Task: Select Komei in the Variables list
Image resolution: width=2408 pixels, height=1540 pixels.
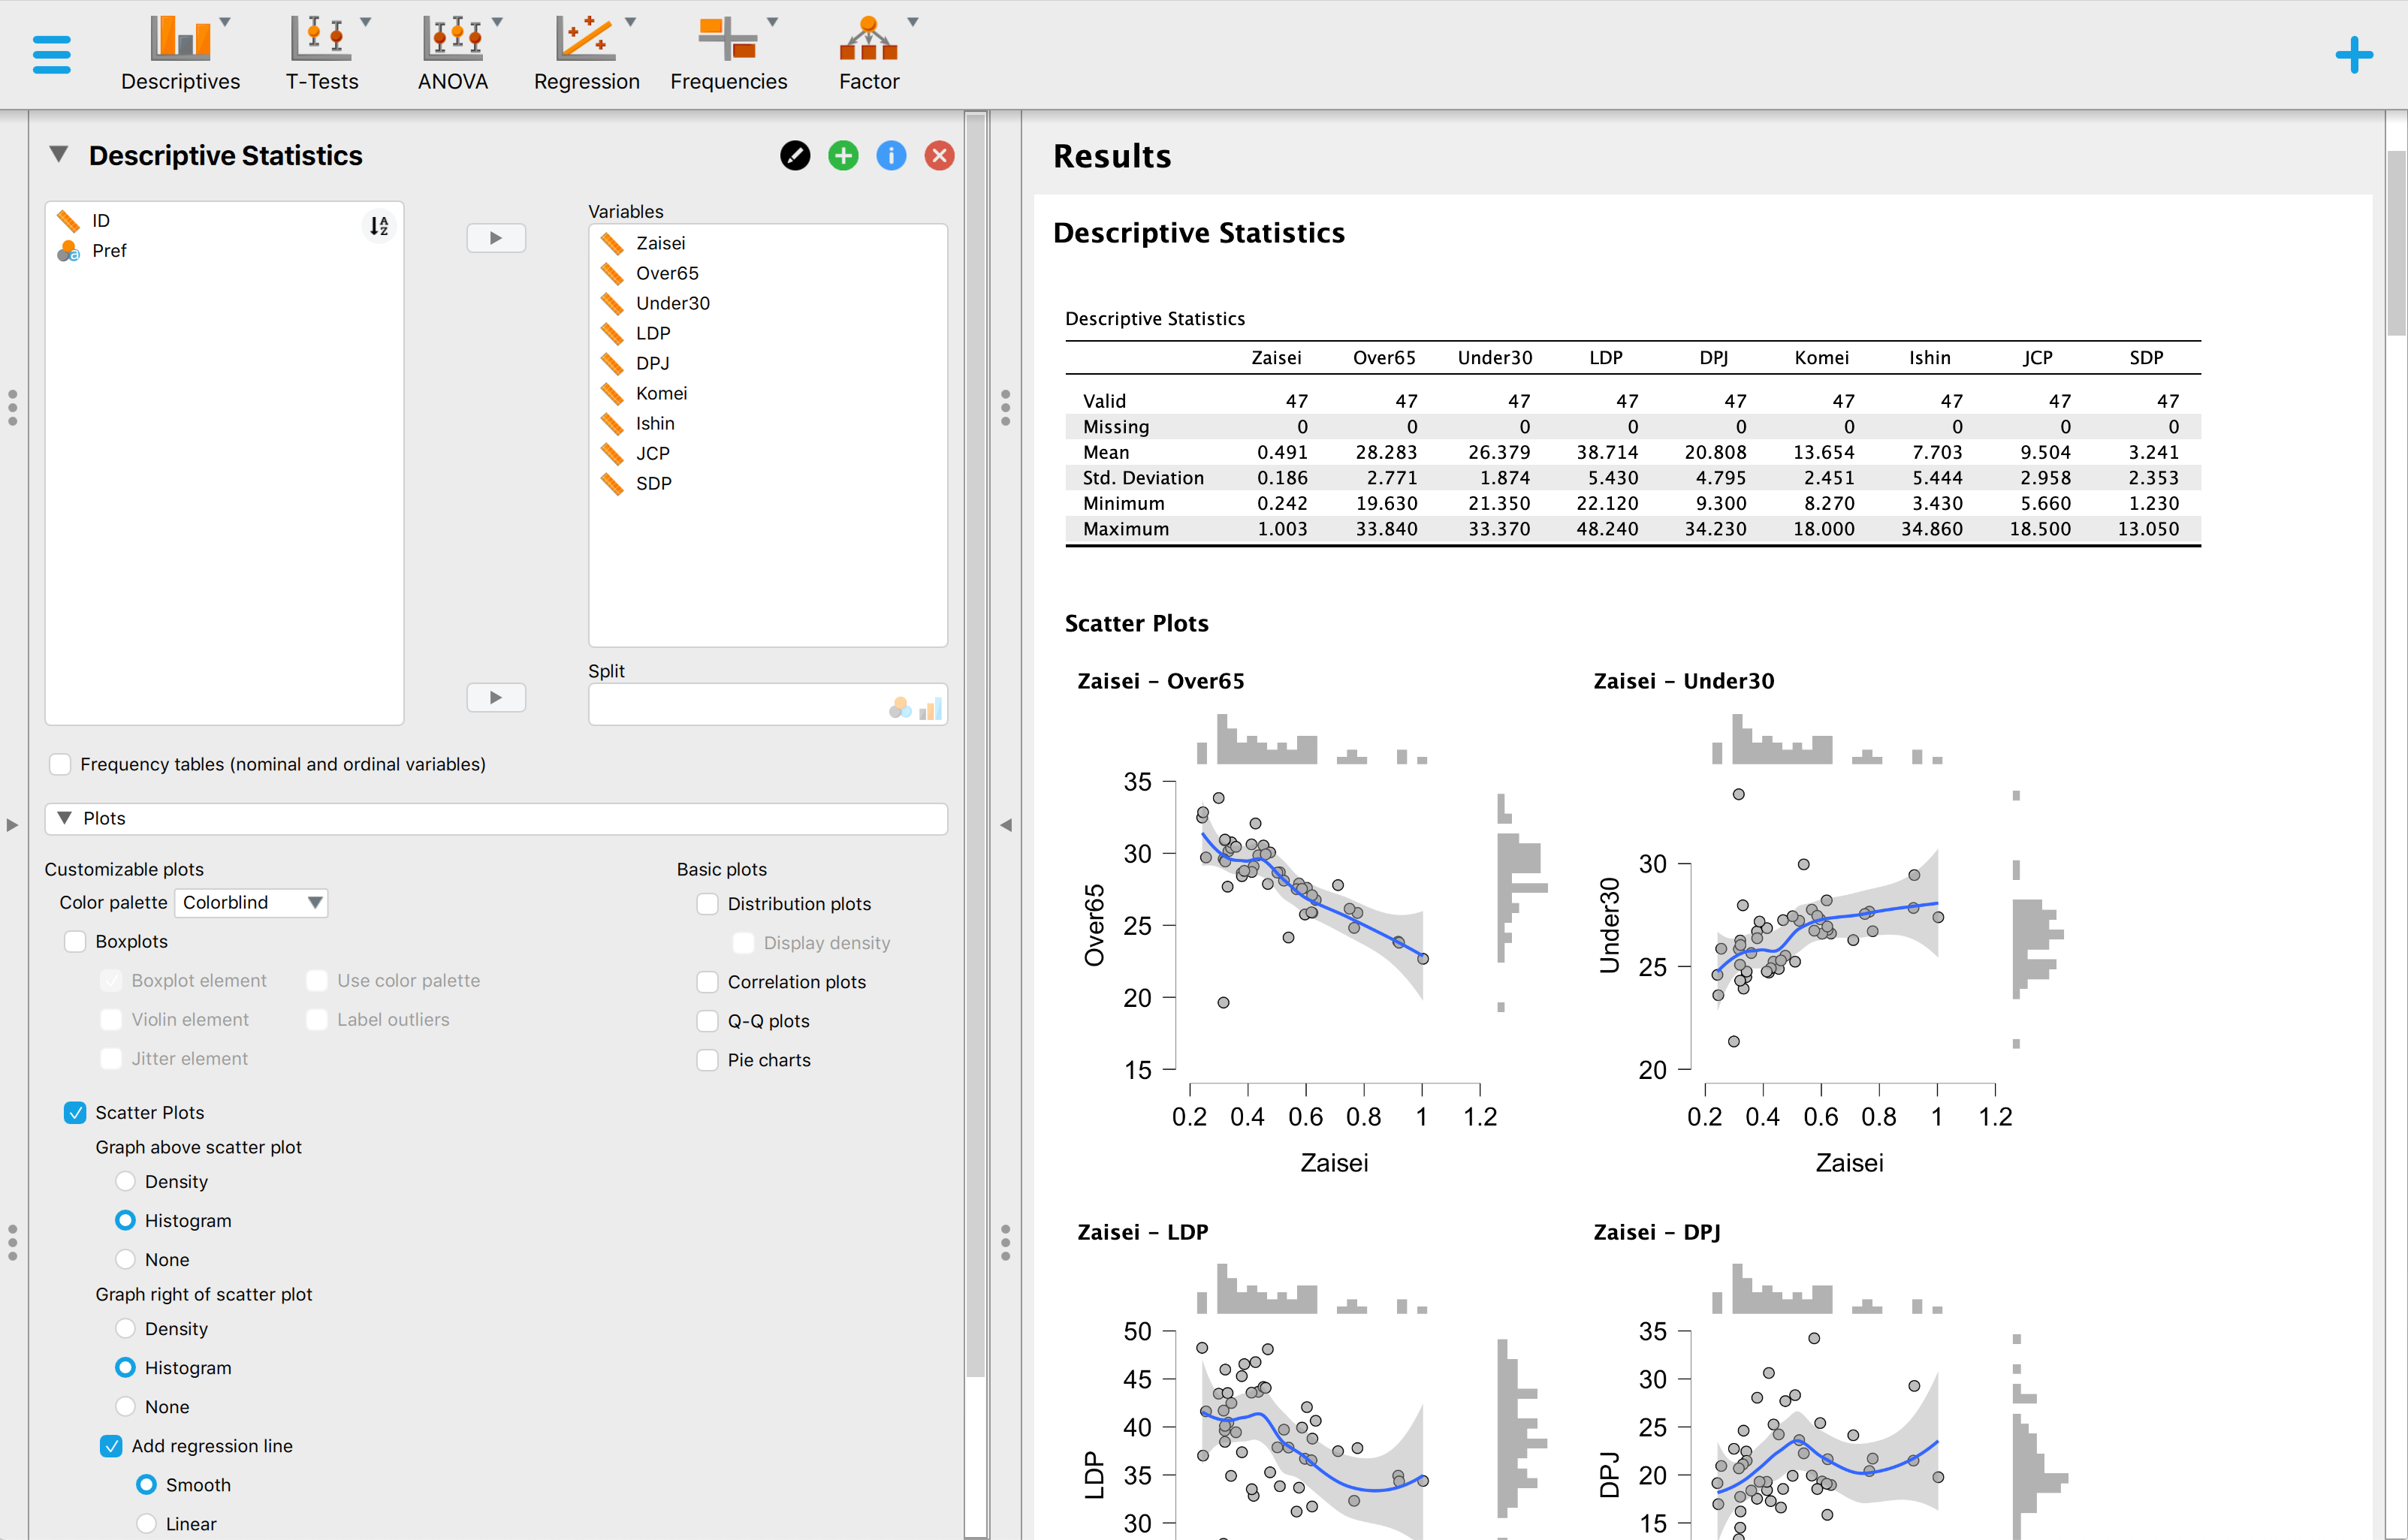Action: (x=768, y=393)
